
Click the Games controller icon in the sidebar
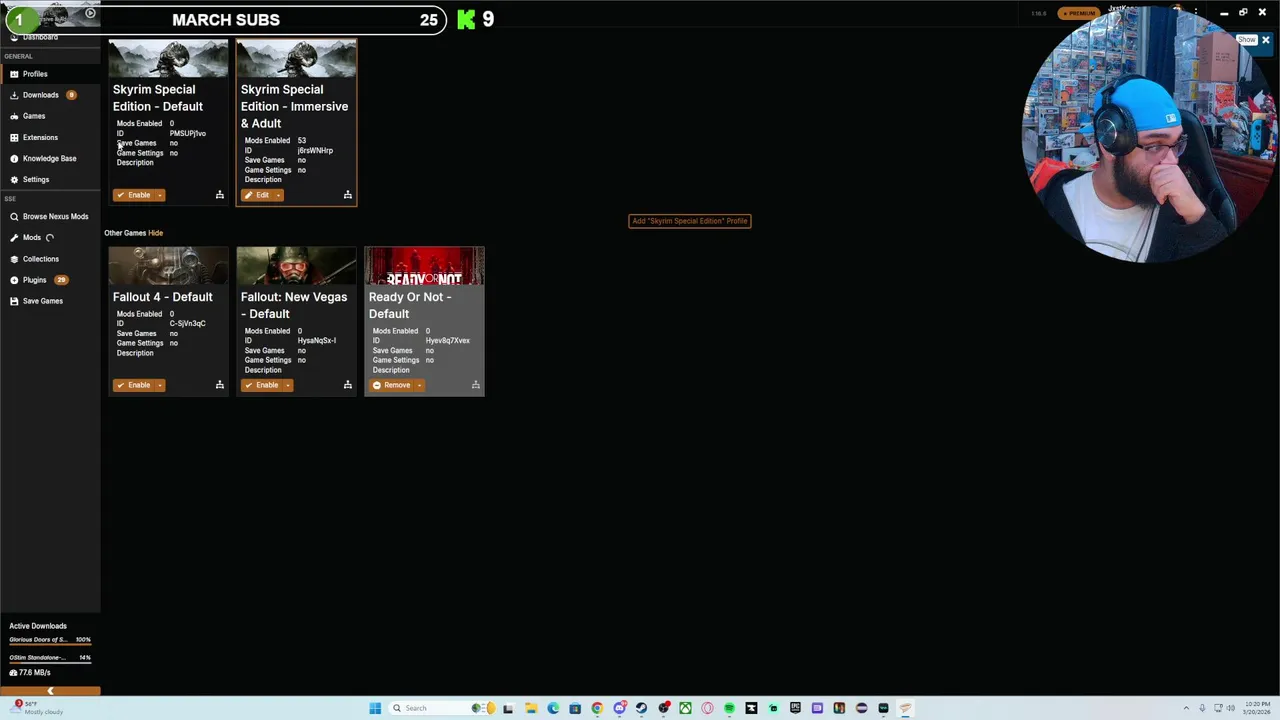click(x=14, y=116)
